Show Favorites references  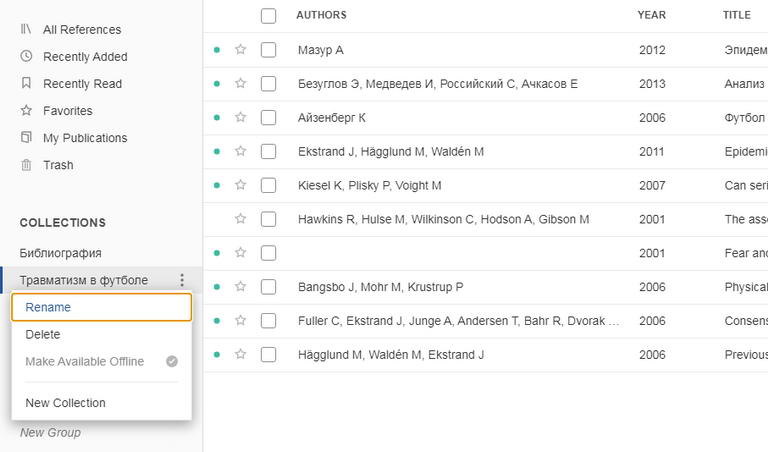(x=68, y=111)
